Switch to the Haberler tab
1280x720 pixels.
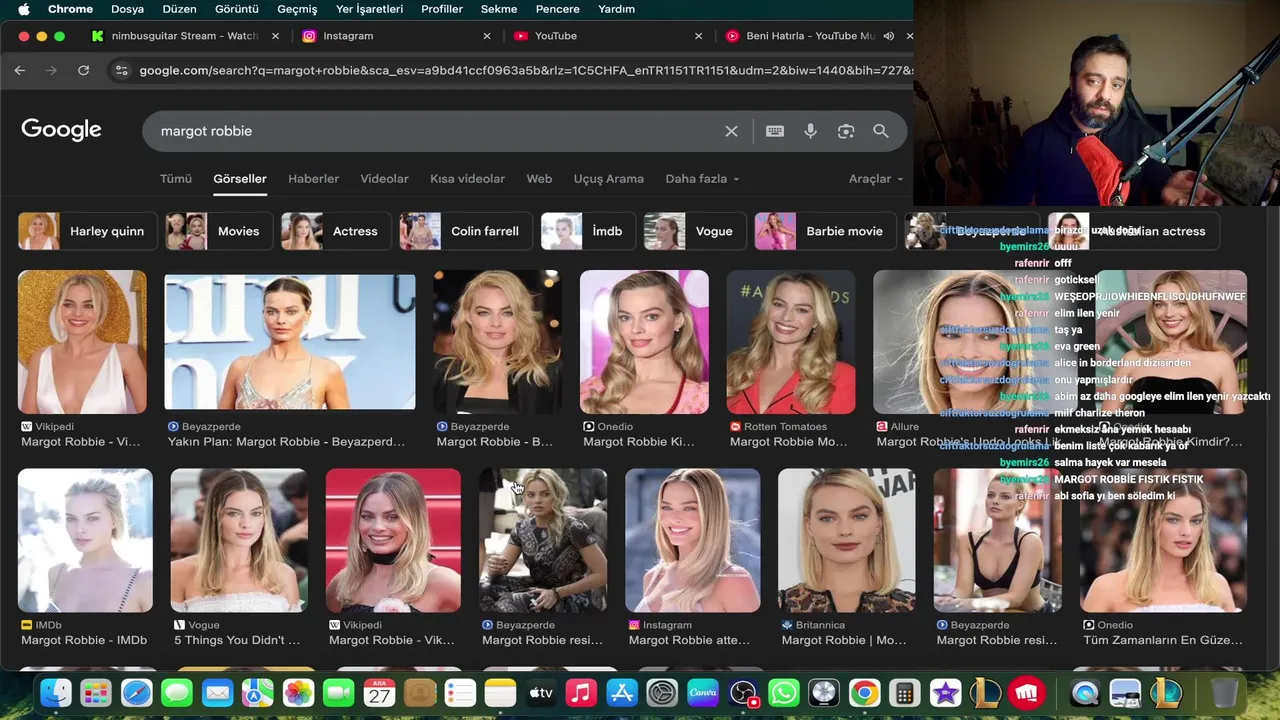tap(313, 179)
